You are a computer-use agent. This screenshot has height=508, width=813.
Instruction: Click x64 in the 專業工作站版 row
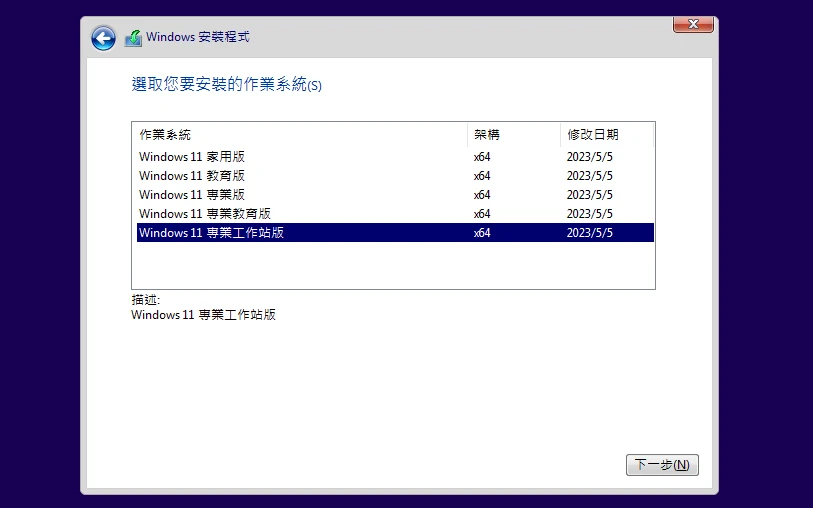(482, 233)
